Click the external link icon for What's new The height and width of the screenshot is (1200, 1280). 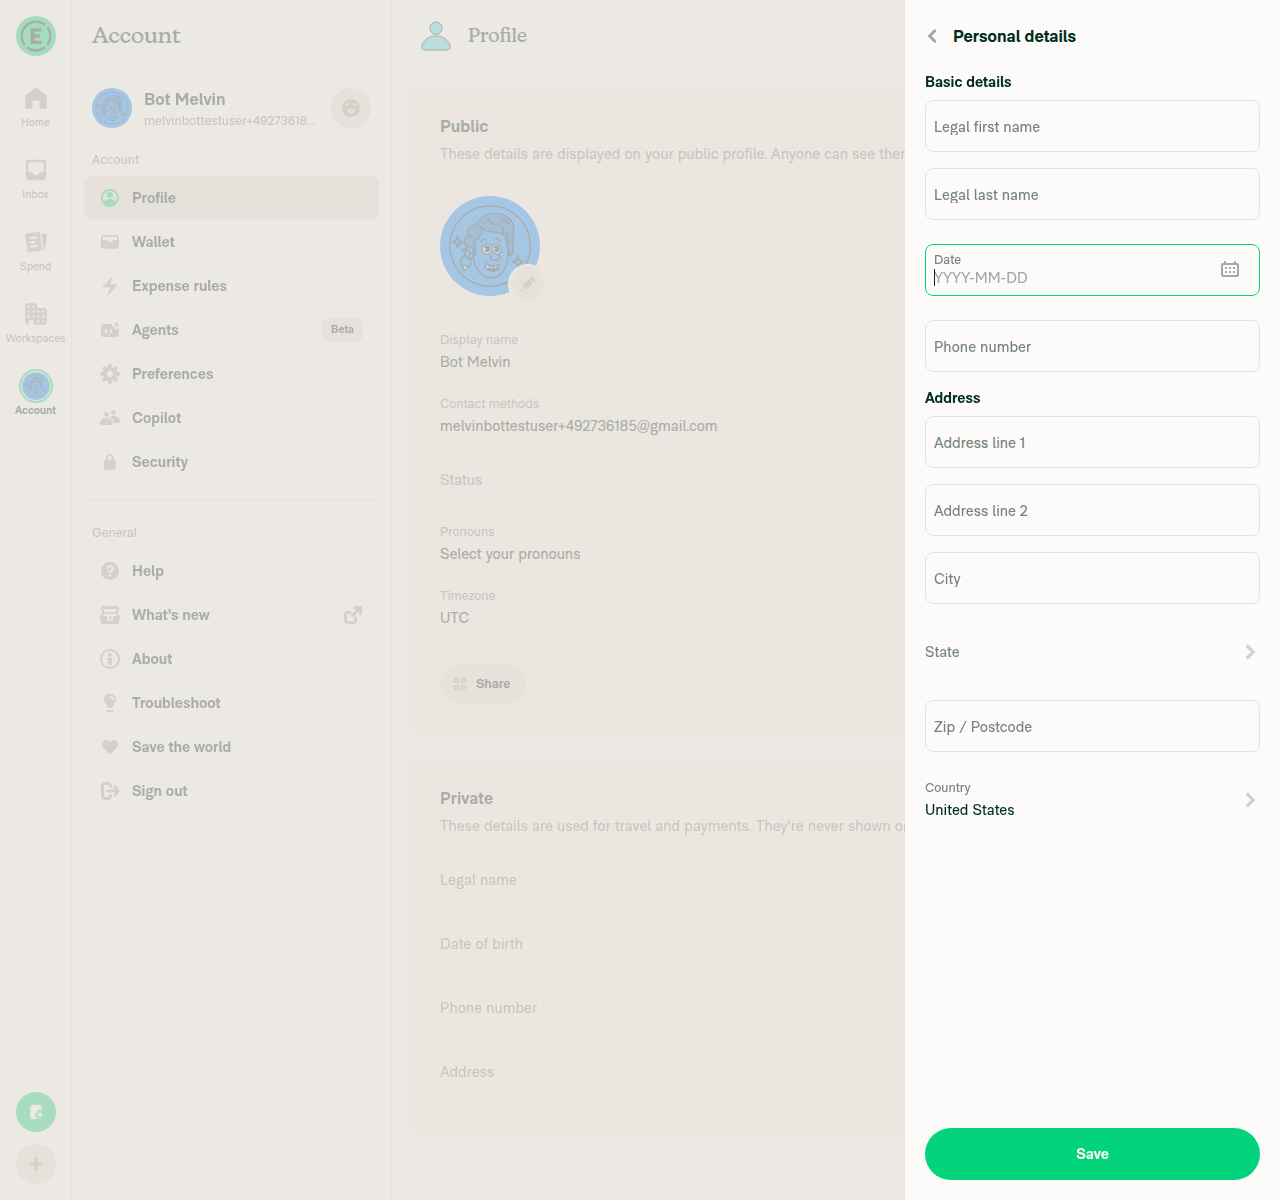point(353,615)
